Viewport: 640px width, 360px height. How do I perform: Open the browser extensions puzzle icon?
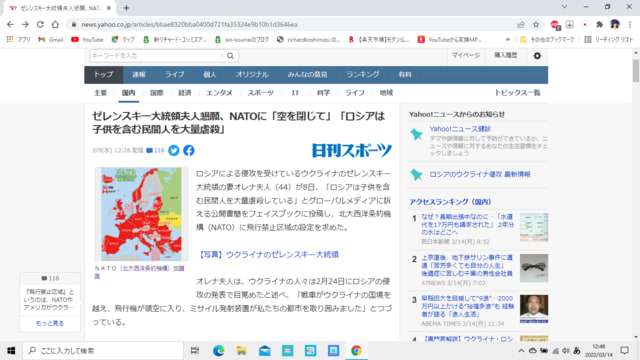[x=599, y=24]
